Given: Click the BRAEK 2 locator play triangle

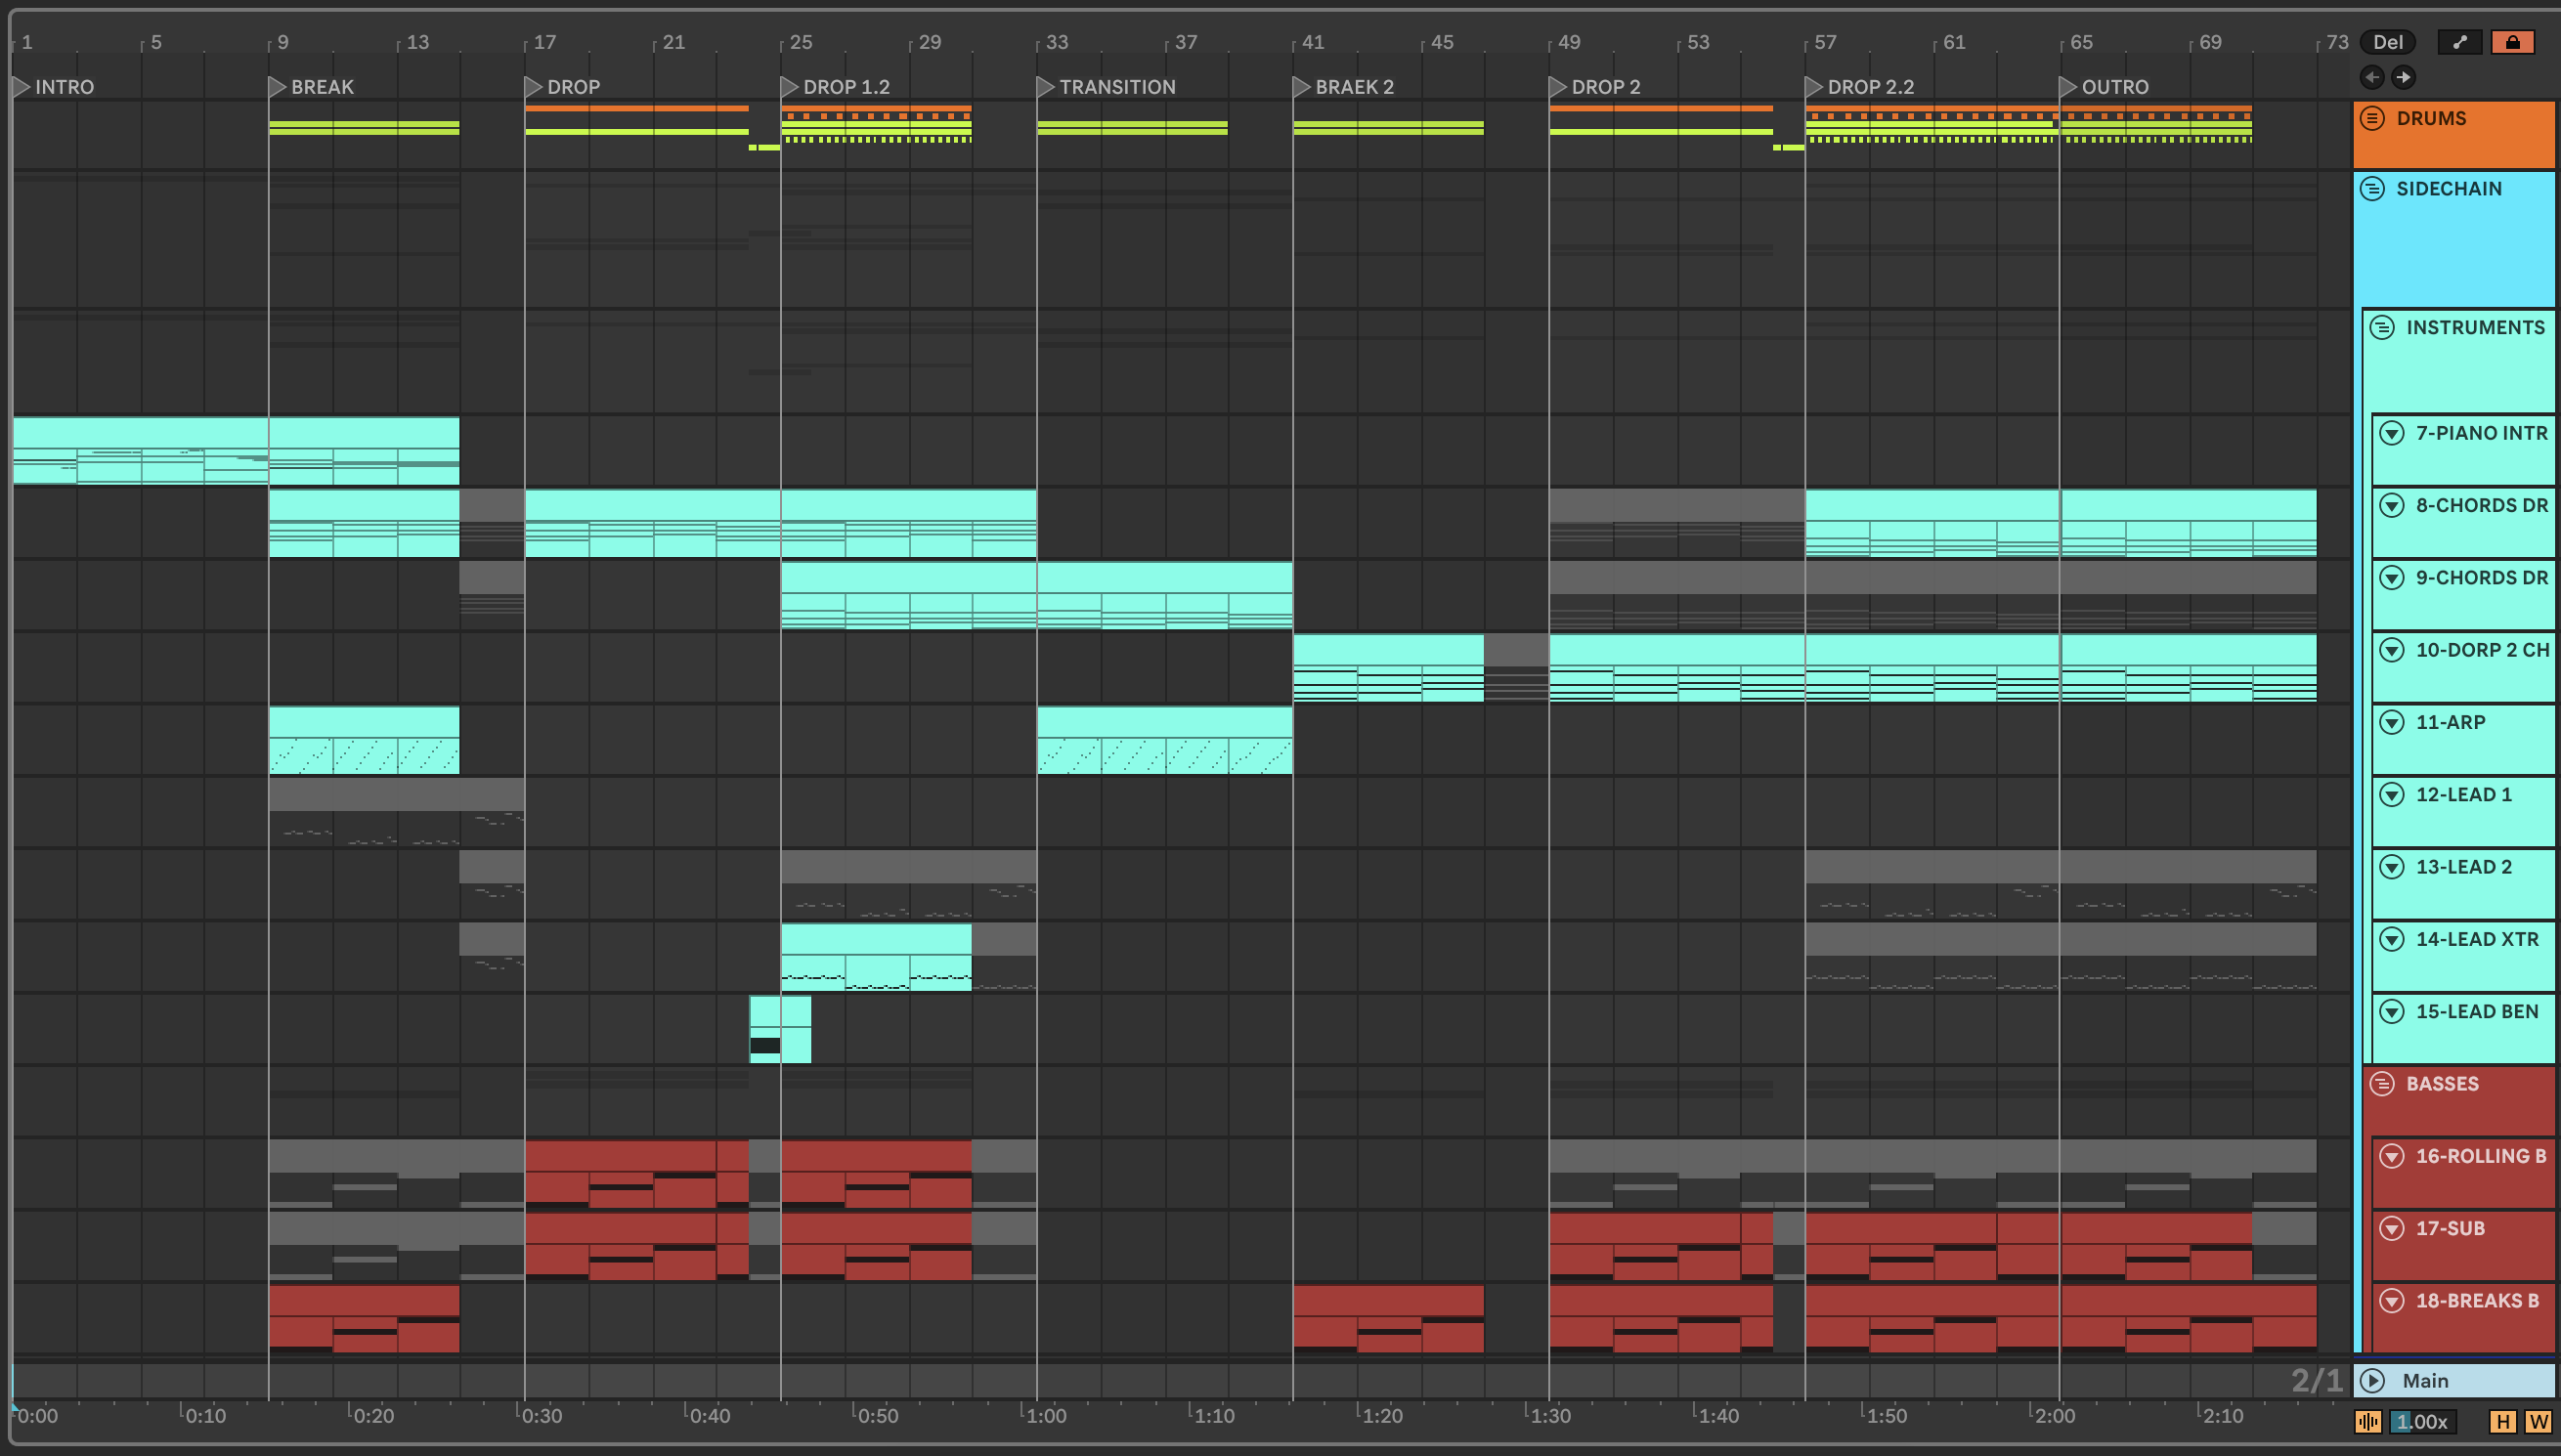Looking at the screenshot, I should tap(1302, 87).
